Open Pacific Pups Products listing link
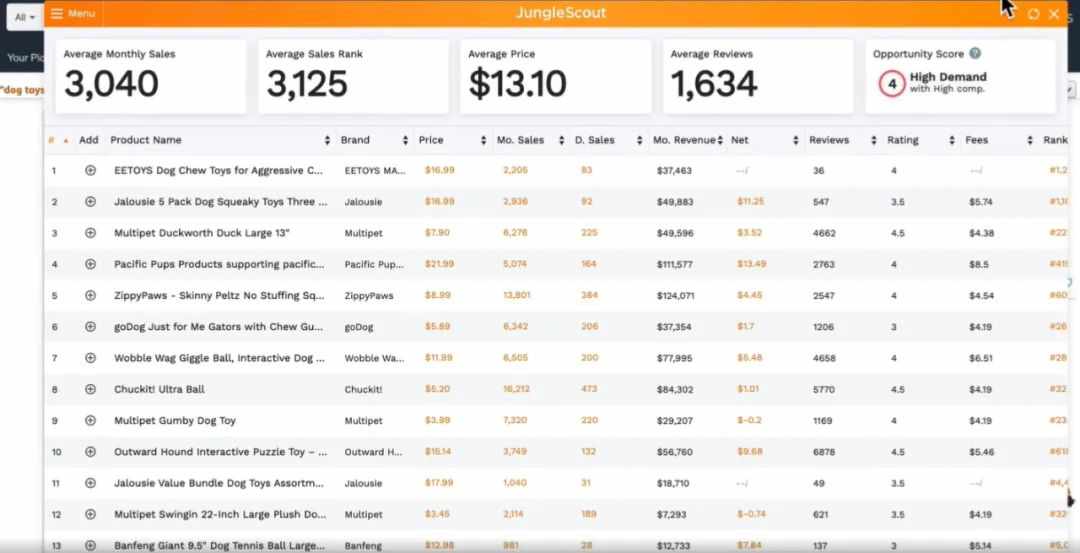Viewport: 1080px width, 553px height. click(x=219, y=264)
